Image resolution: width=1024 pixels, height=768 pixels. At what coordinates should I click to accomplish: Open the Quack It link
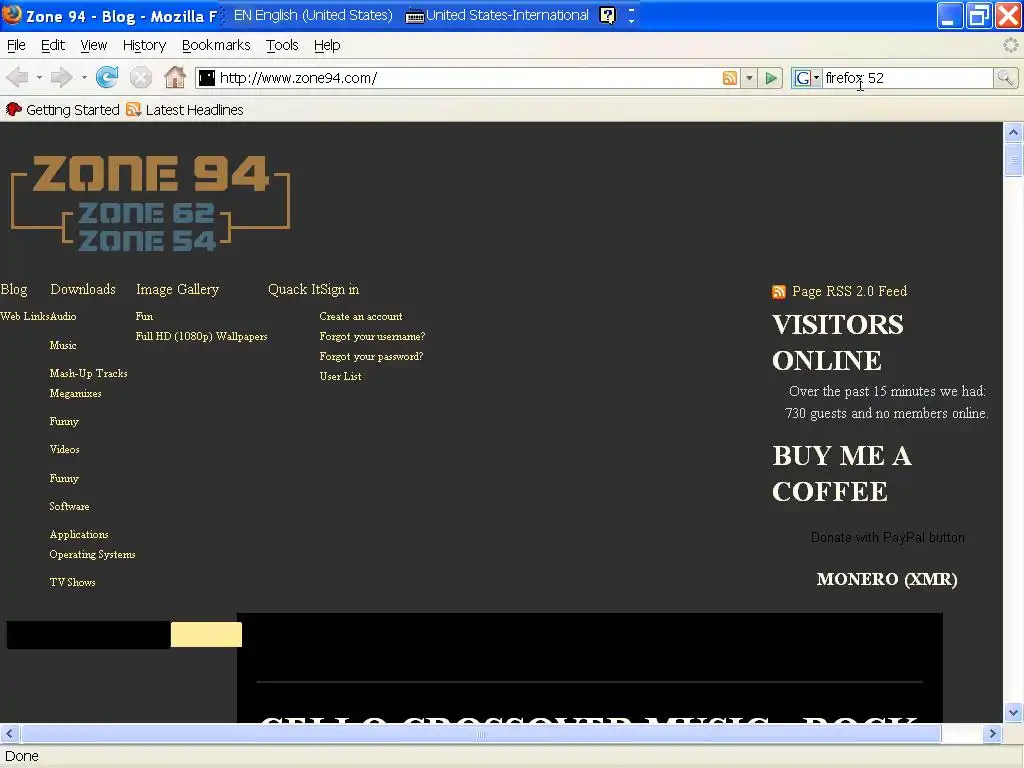pos(294,289)
